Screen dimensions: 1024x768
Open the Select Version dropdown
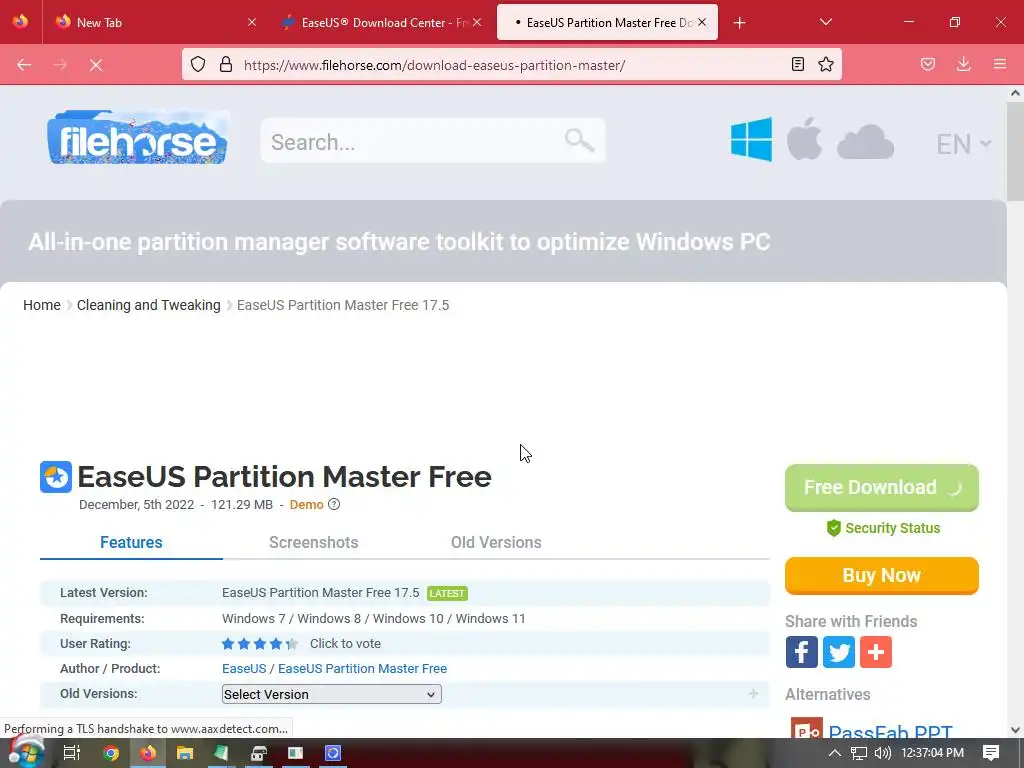332,694
